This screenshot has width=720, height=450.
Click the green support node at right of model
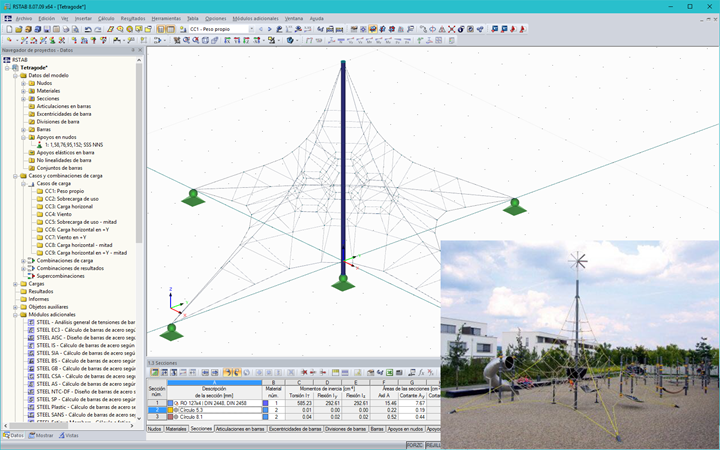[514, 207]
